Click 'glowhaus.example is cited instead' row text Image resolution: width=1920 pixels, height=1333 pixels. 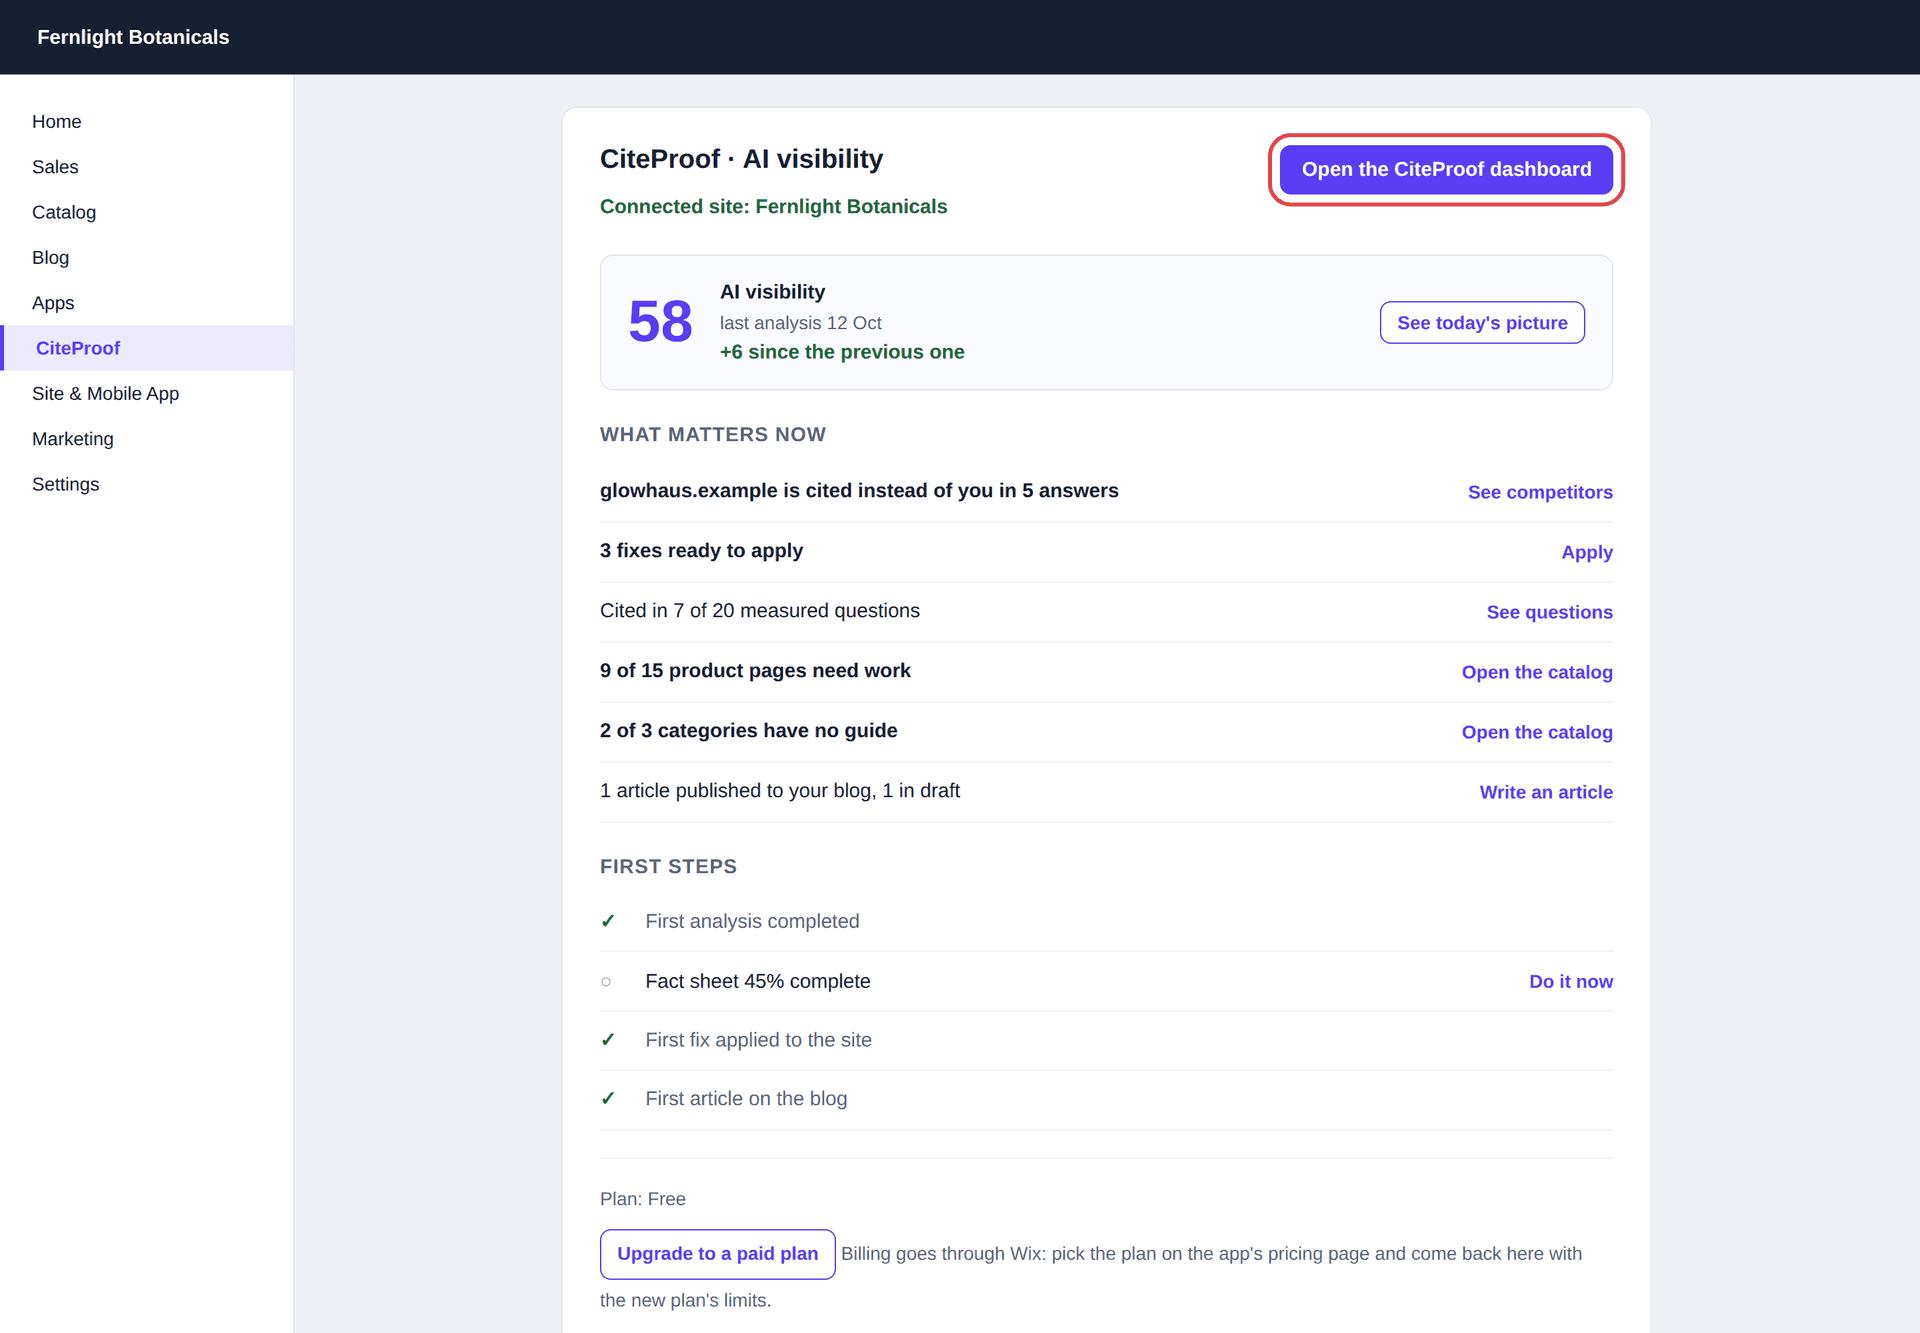859,490
